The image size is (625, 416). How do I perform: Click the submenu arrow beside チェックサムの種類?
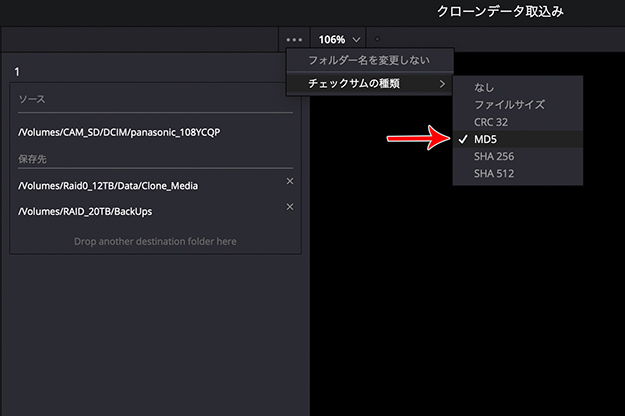click(x=442, y=84)
